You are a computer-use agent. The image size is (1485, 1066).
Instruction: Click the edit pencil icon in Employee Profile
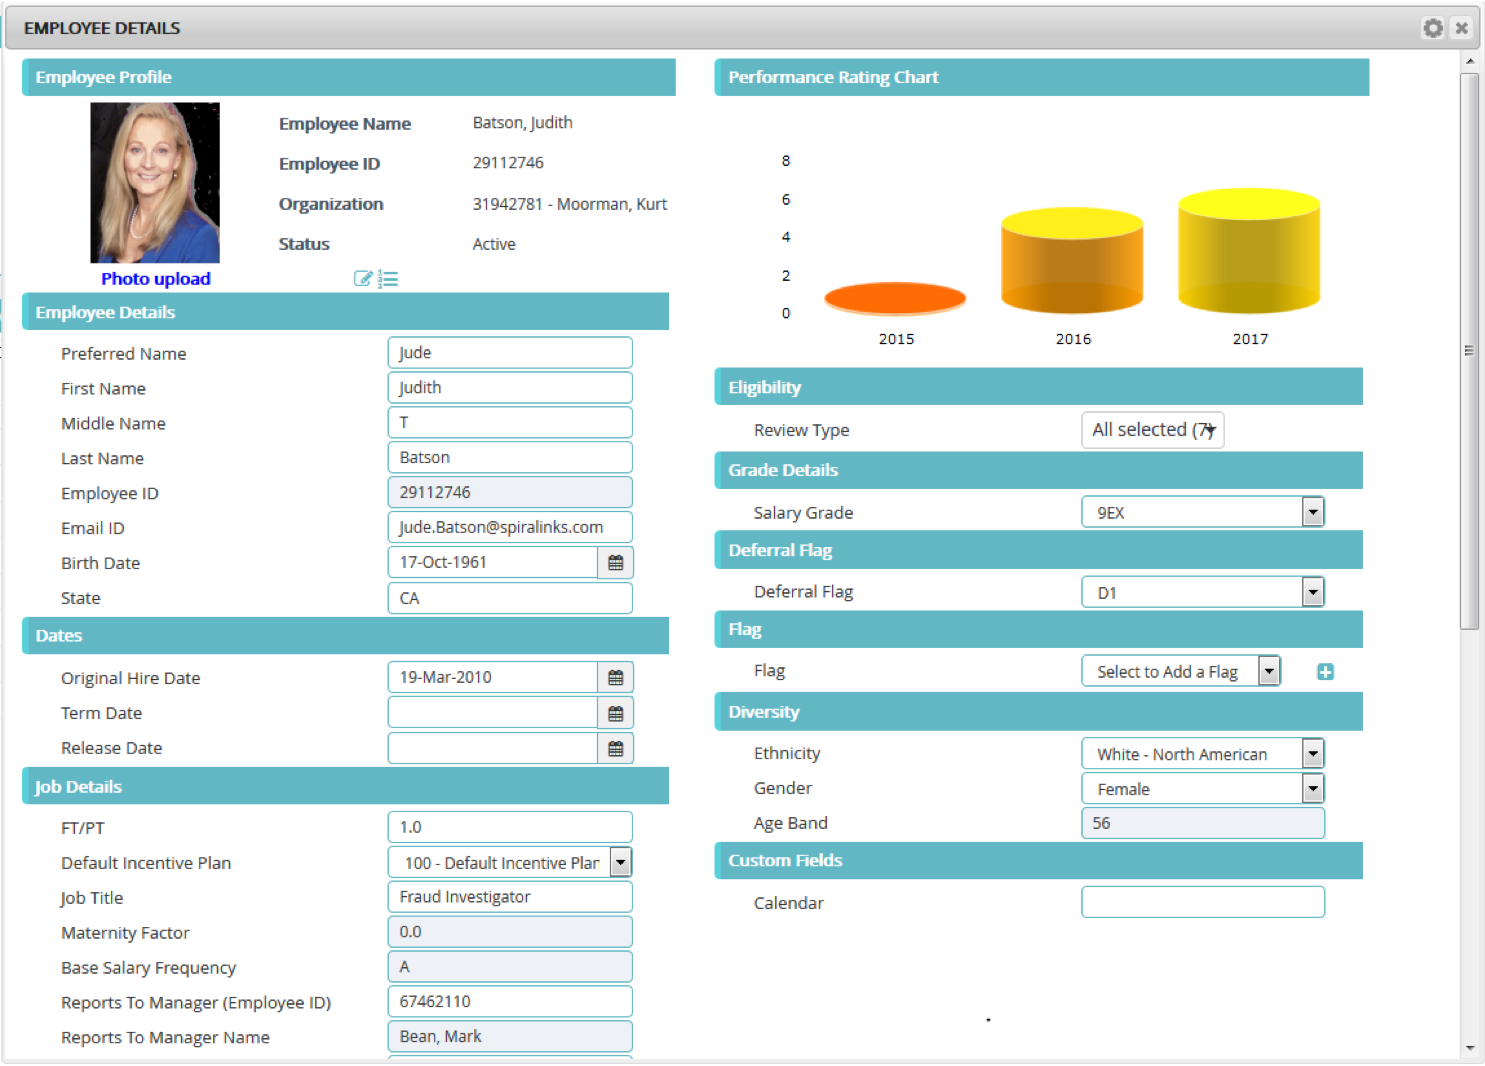point(363,279)
